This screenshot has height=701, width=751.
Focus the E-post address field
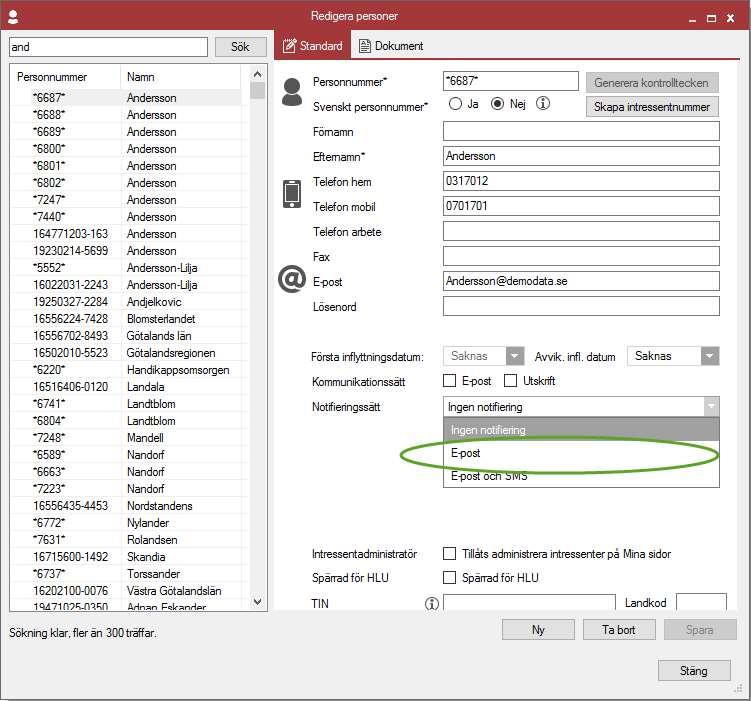tap(581, 281)
